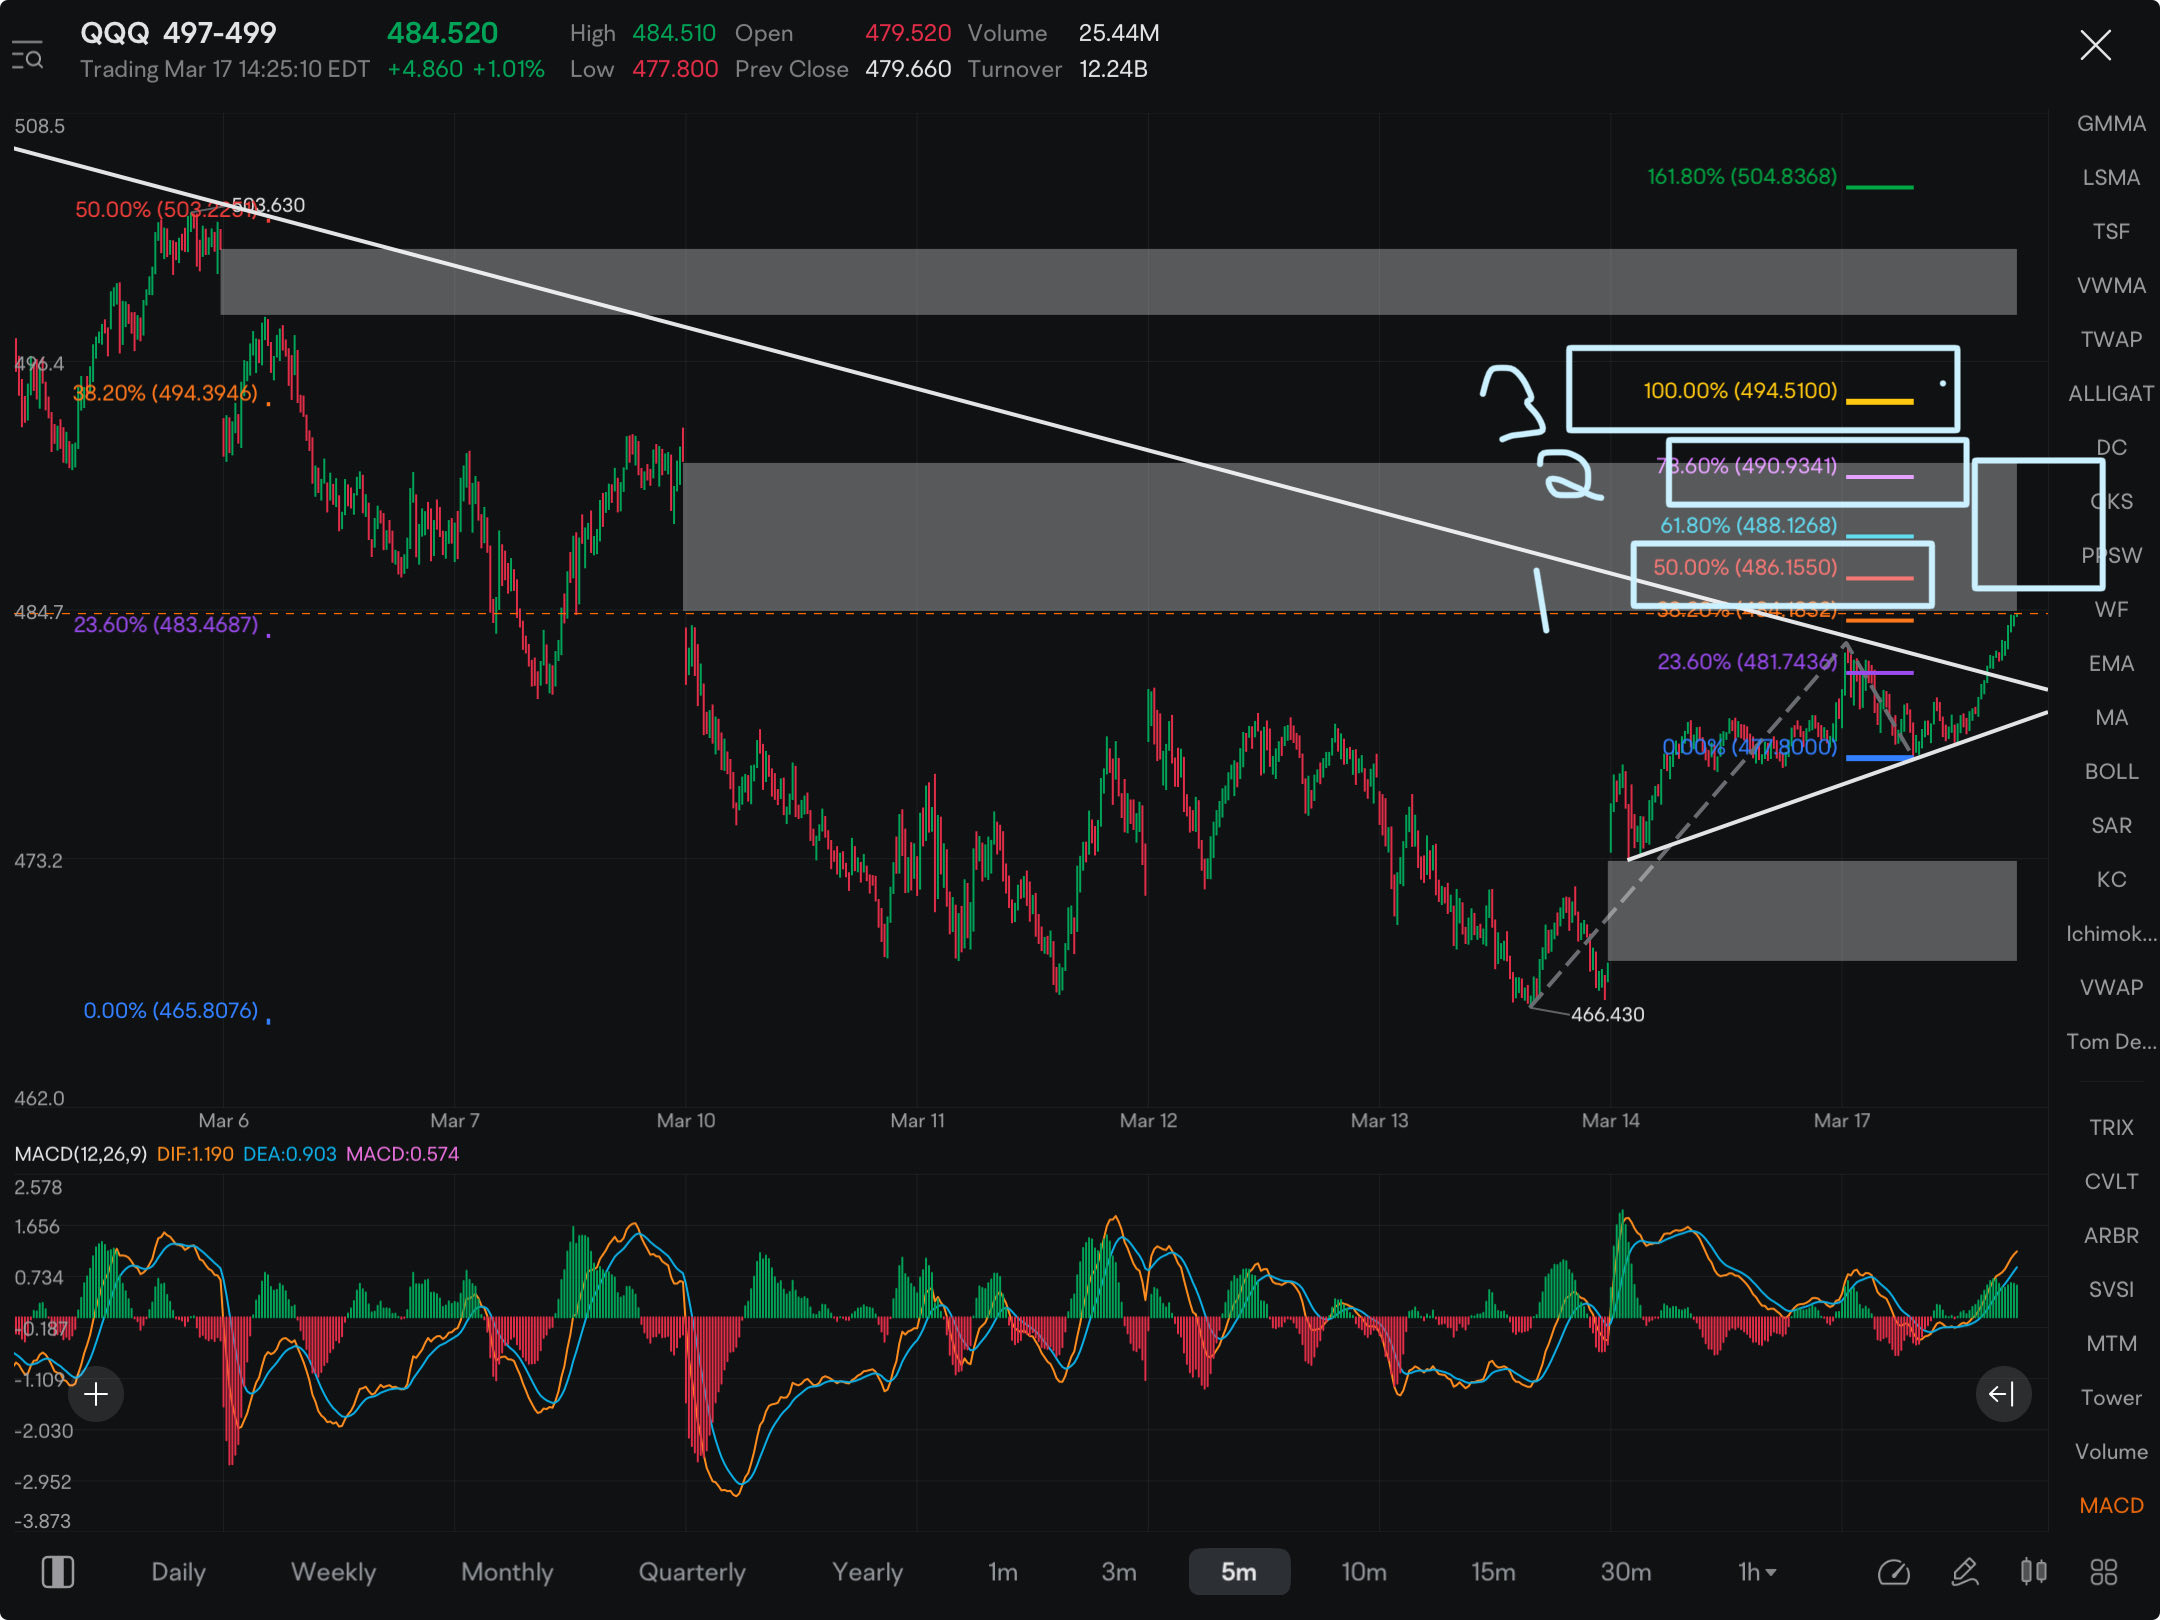This screenshot has height=1620, width=2160.
Task: Expand the 1h interval dropdown
Action: point(1757,1572)
